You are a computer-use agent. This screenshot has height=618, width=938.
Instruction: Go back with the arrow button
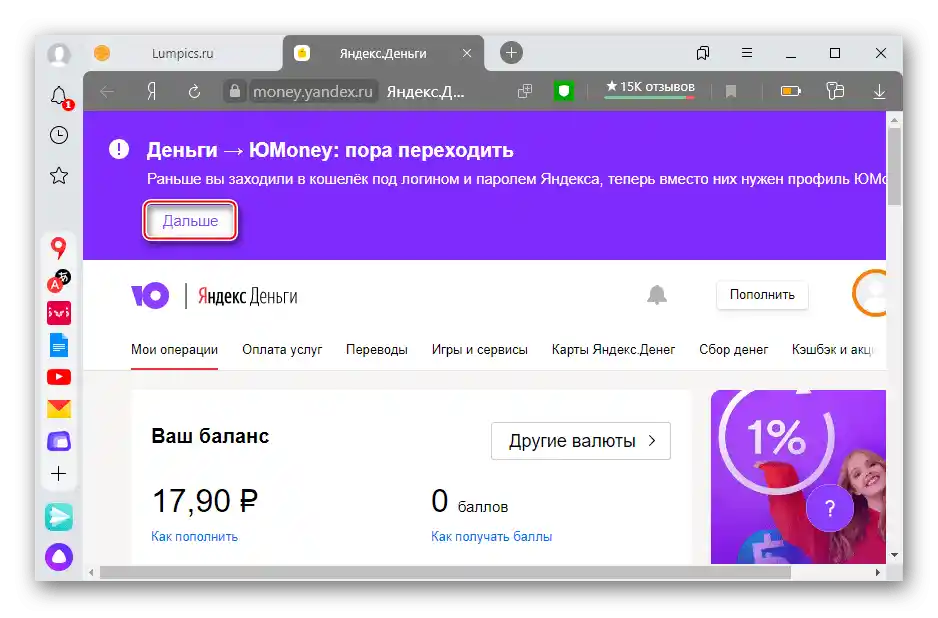107,92
